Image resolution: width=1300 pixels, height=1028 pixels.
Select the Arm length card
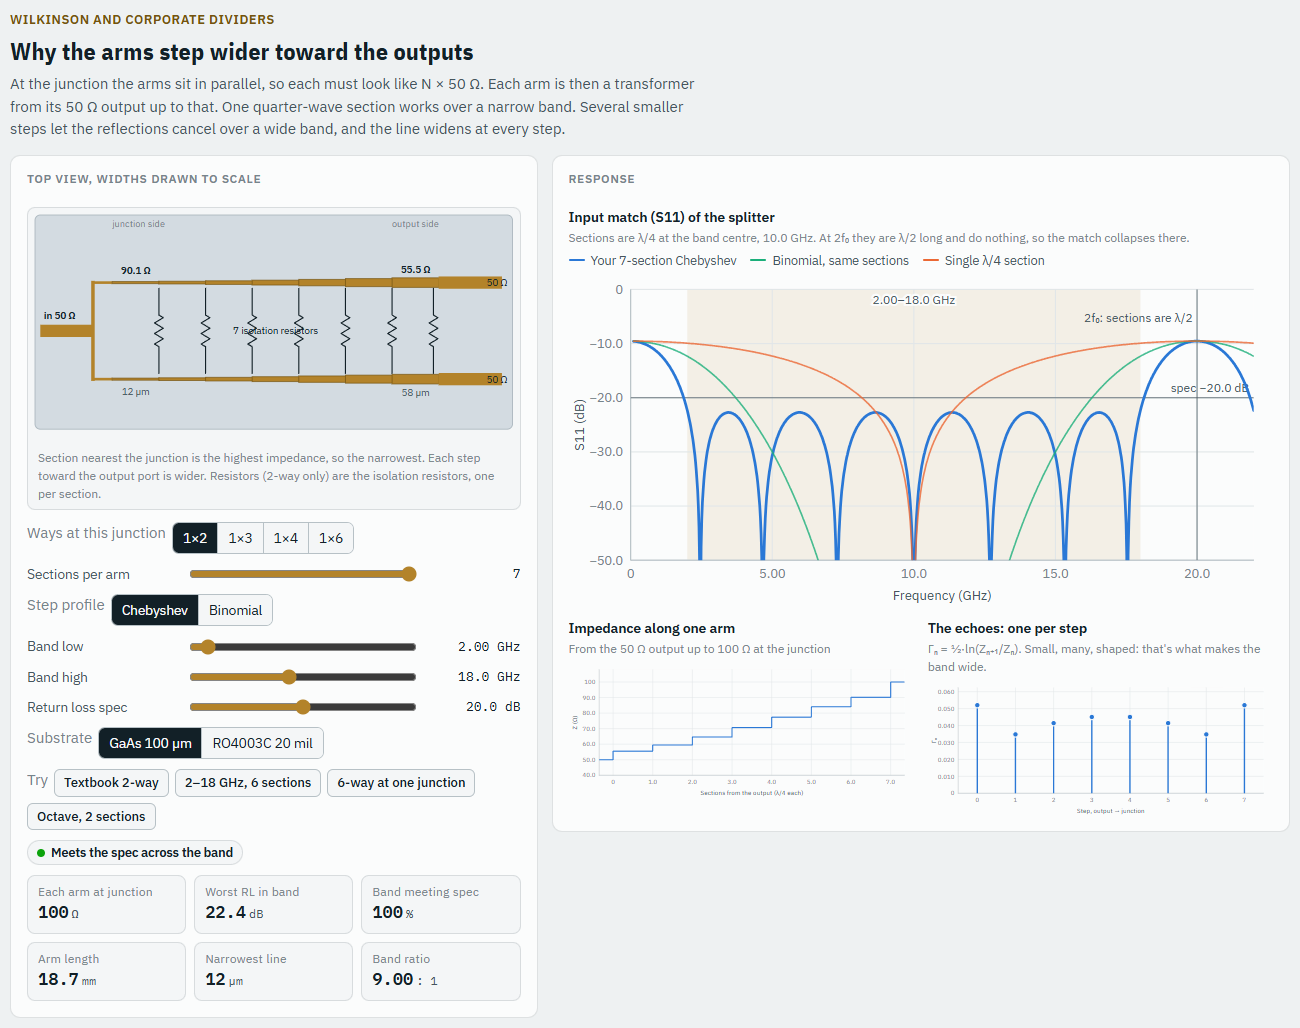pos(107,971)
